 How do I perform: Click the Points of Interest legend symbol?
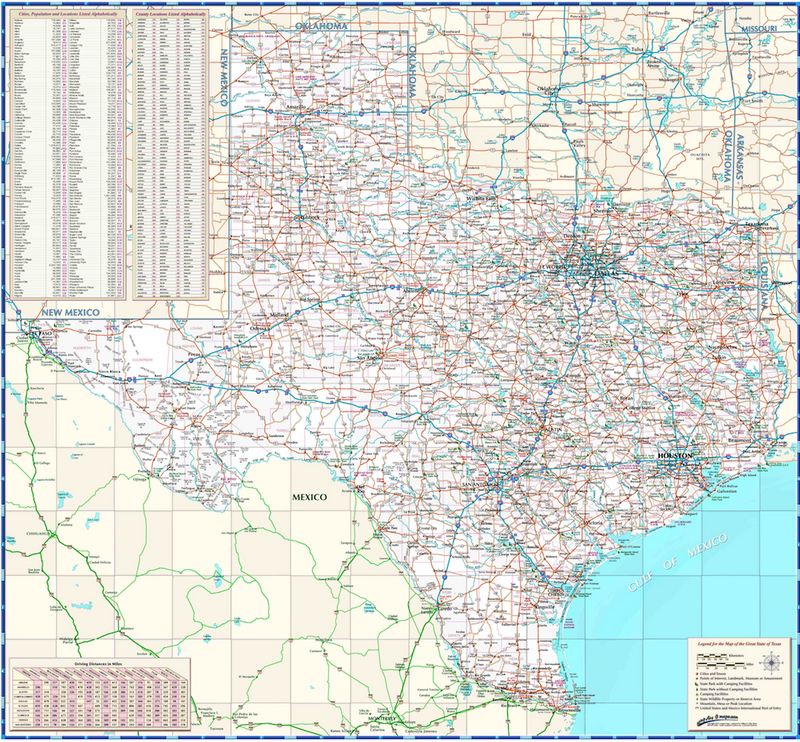[697, 677]
